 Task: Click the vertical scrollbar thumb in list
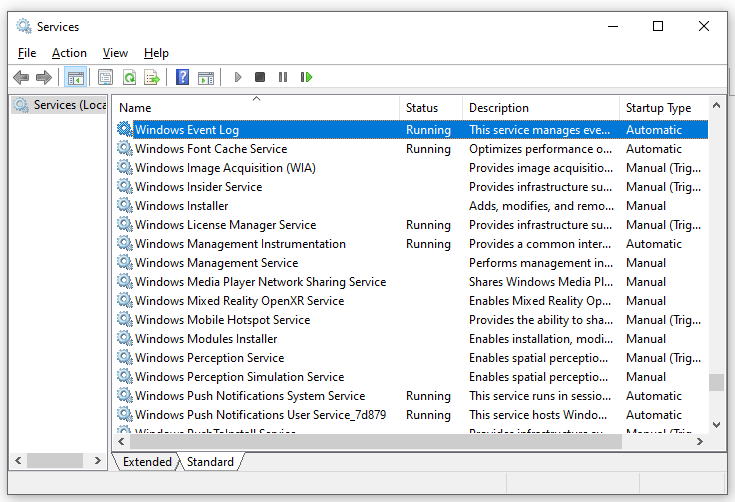pyautogui.click(x=717, y=382)
